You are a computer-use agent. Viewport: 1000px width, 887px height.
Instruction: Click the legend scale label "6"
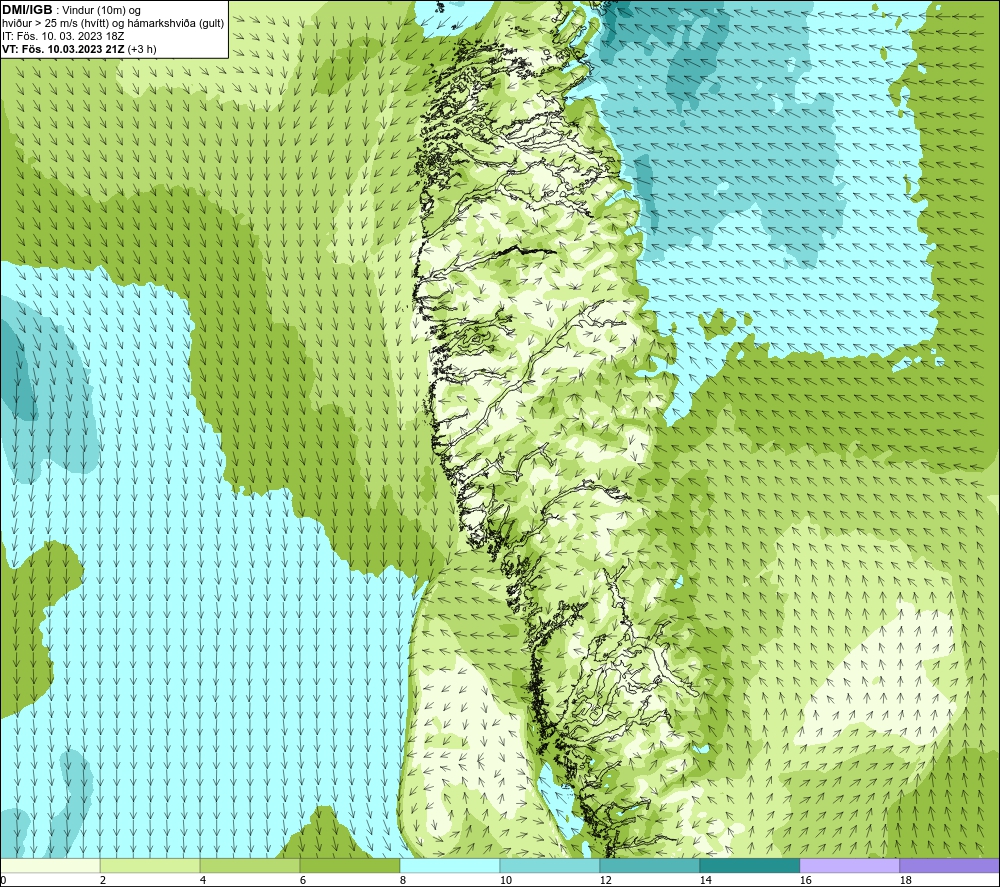click(302, 880)
